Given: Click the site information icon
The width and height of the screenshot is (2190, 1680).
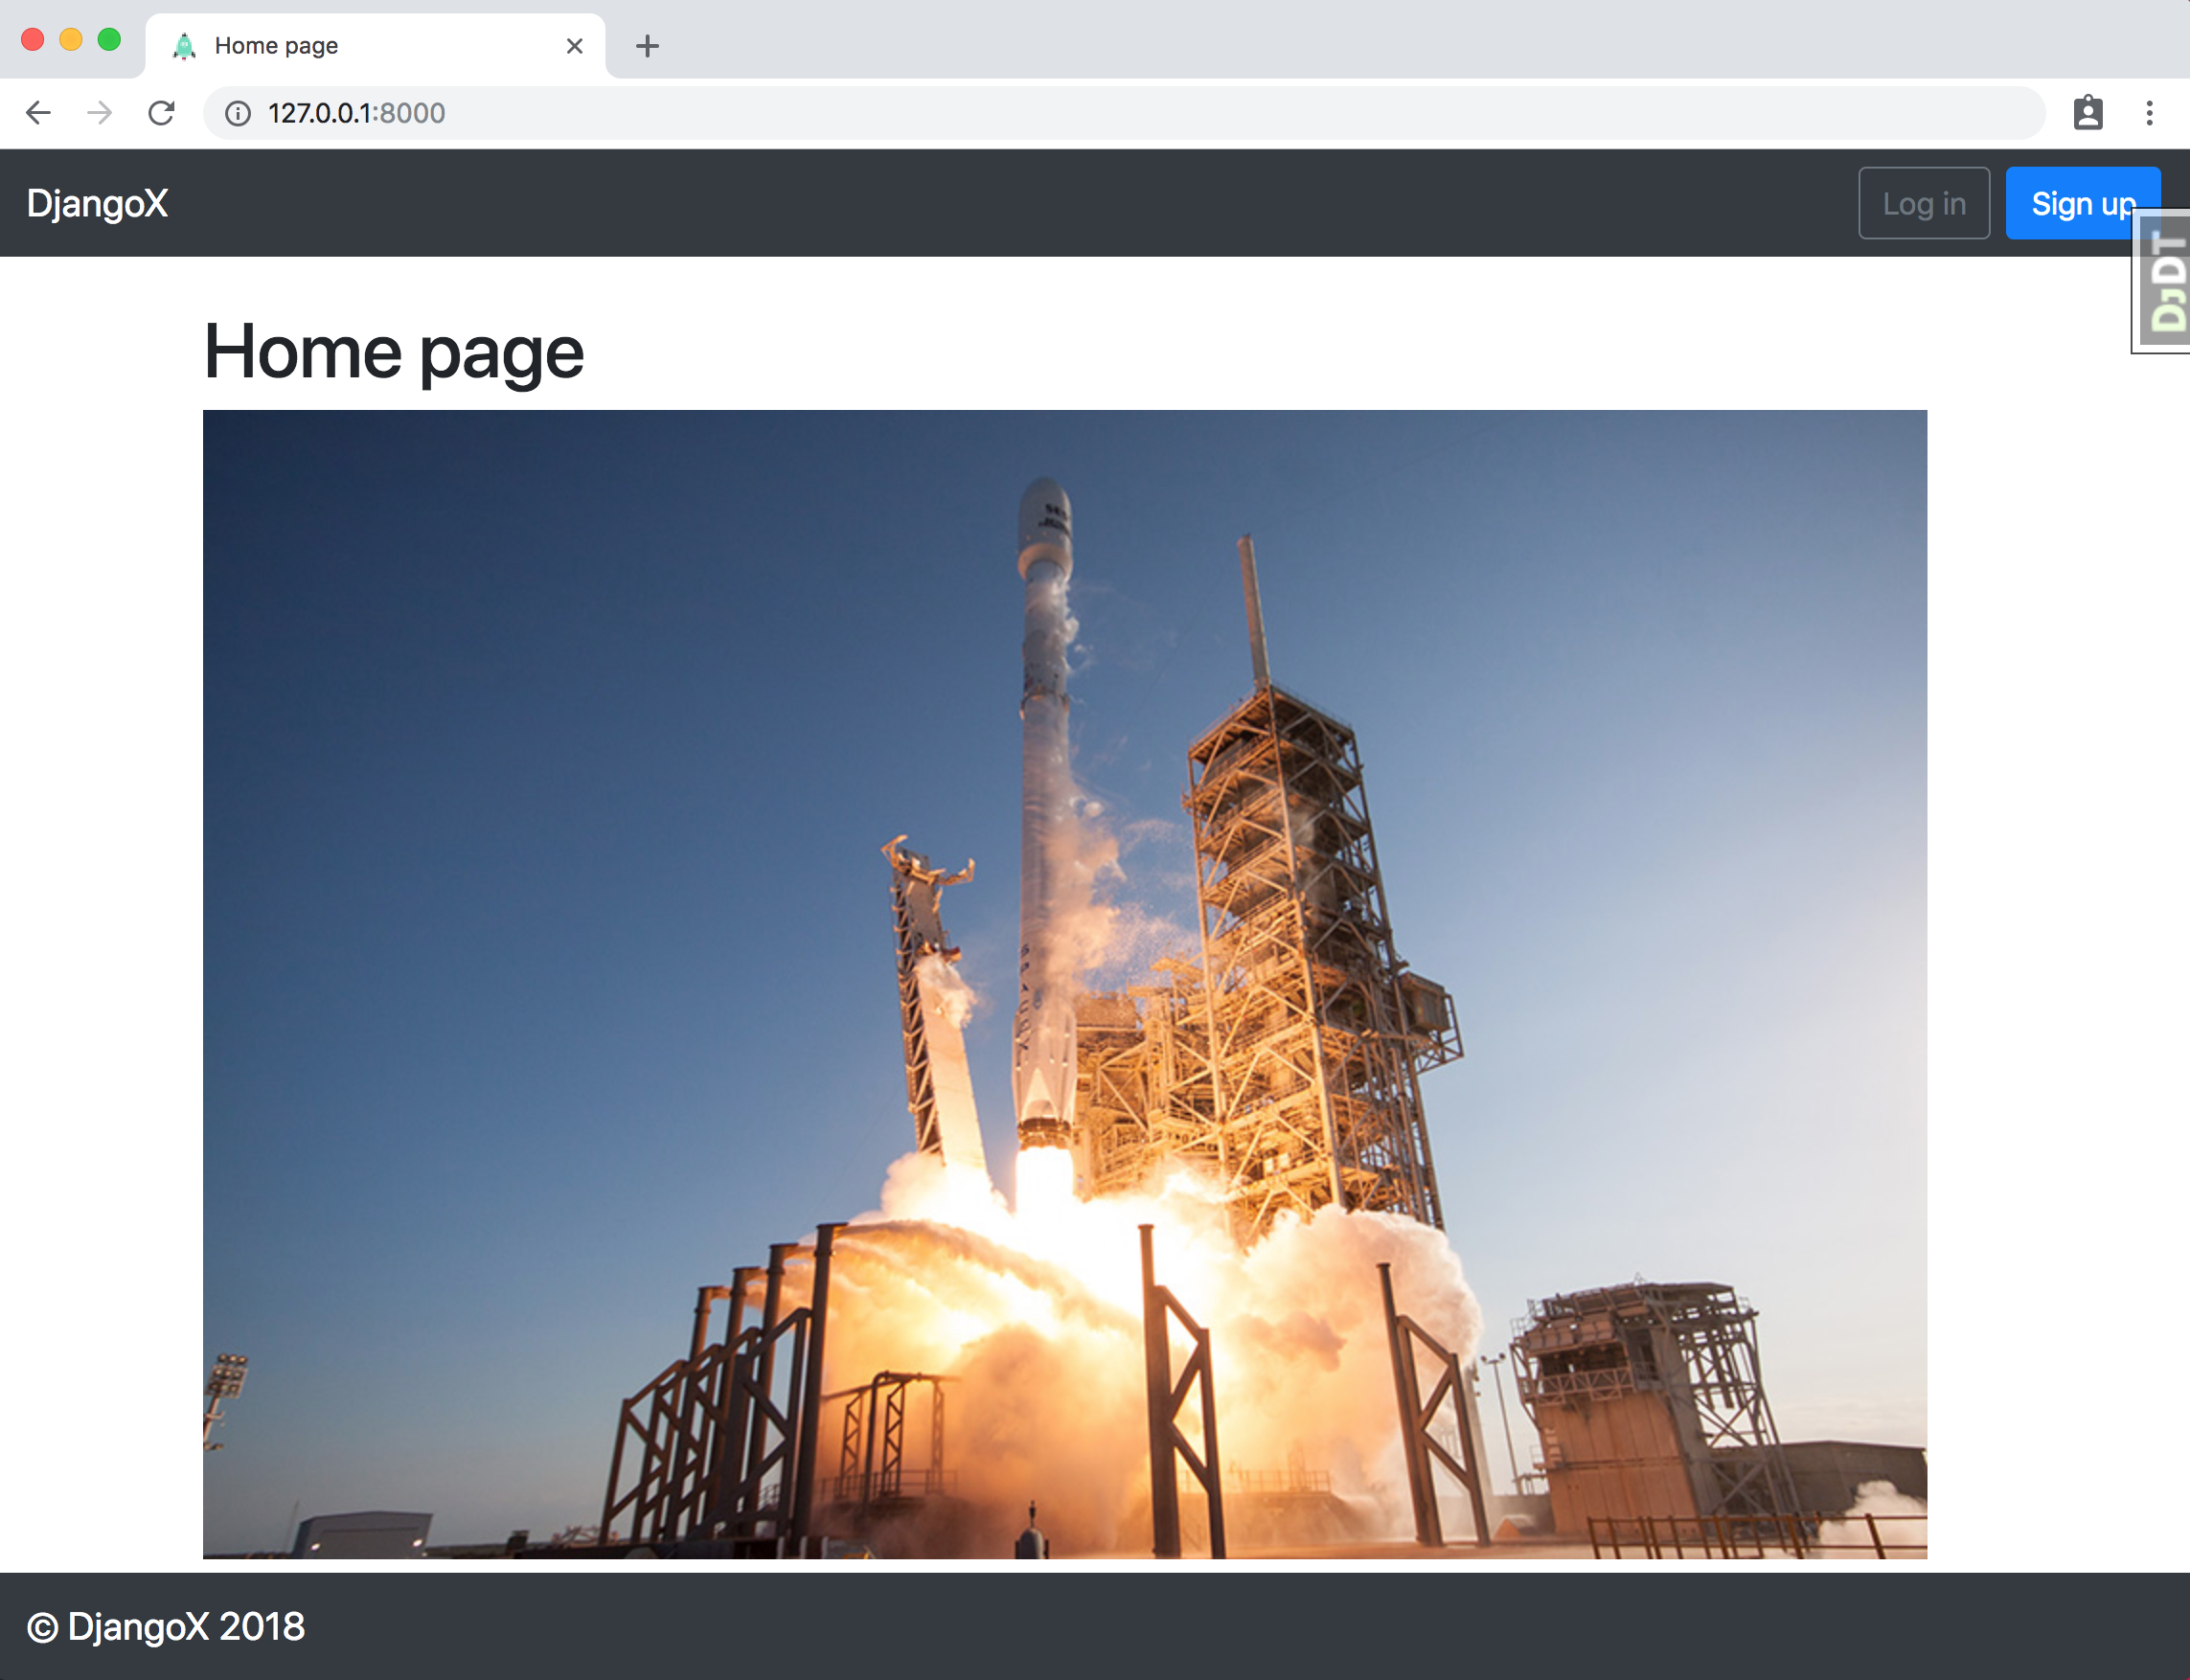Looking at the screenshot, I should [238, 113].
